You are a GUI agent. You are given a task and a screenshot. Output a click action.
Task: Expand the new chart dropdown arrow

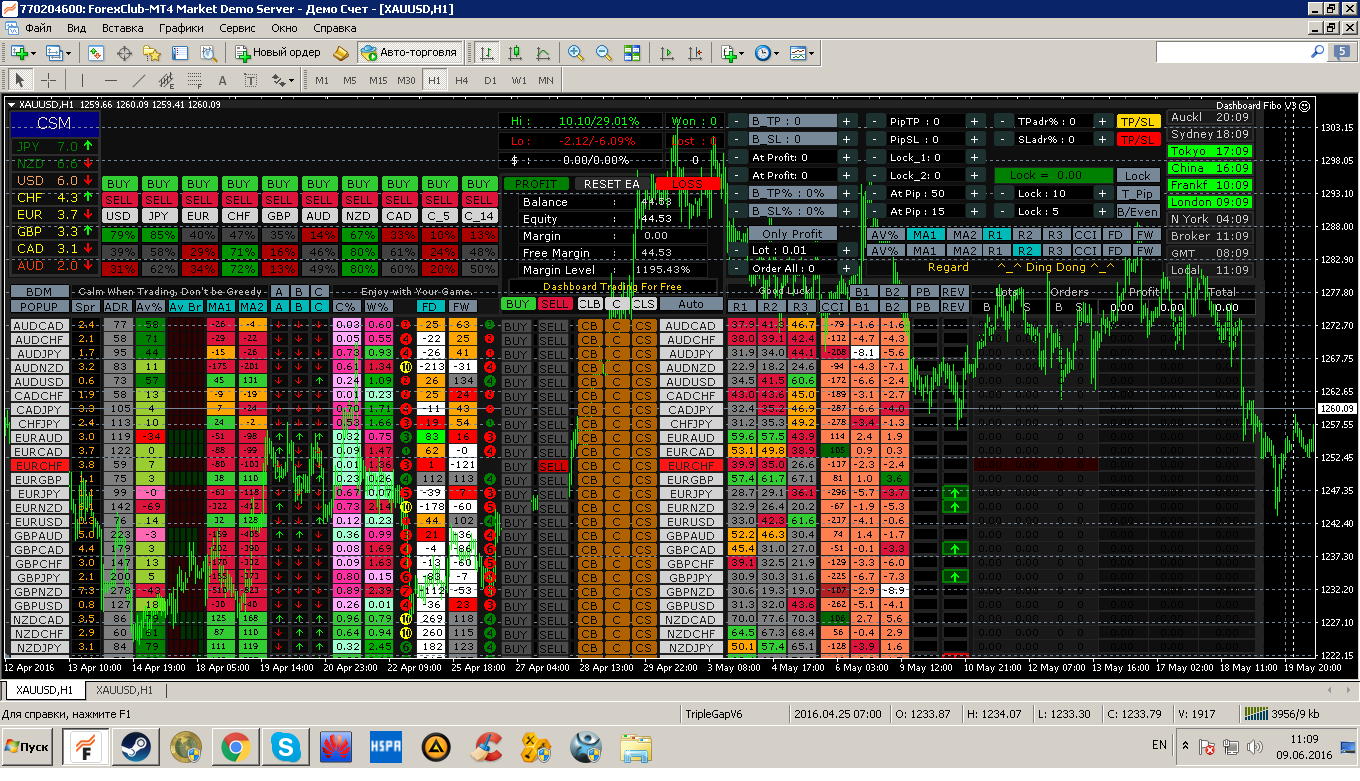click(x=34, y=52)
